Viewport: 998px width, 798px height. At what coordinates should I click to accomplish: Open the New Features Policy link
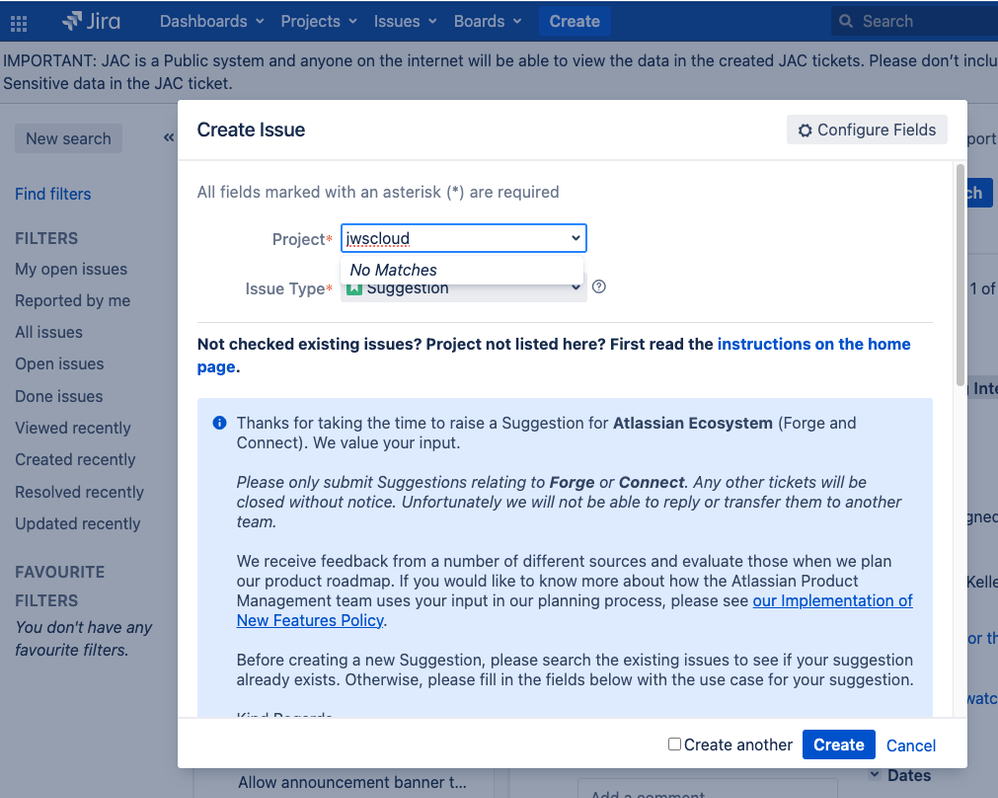[x=309, y=620]
